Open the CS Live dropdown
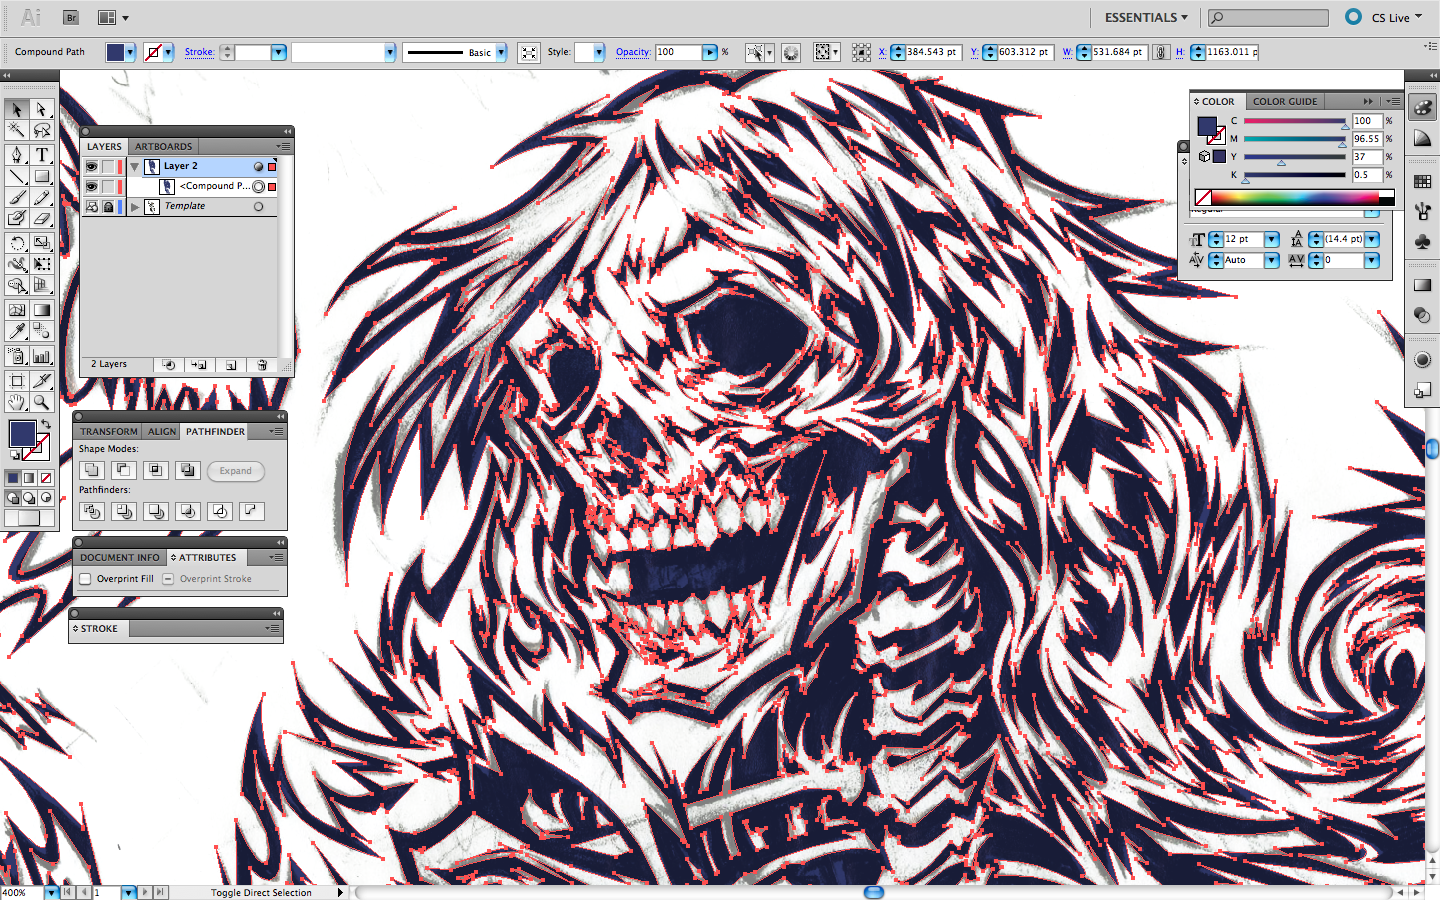Image resolution: width=1440 pixels, height=900 pixels. pos(1396,17)
